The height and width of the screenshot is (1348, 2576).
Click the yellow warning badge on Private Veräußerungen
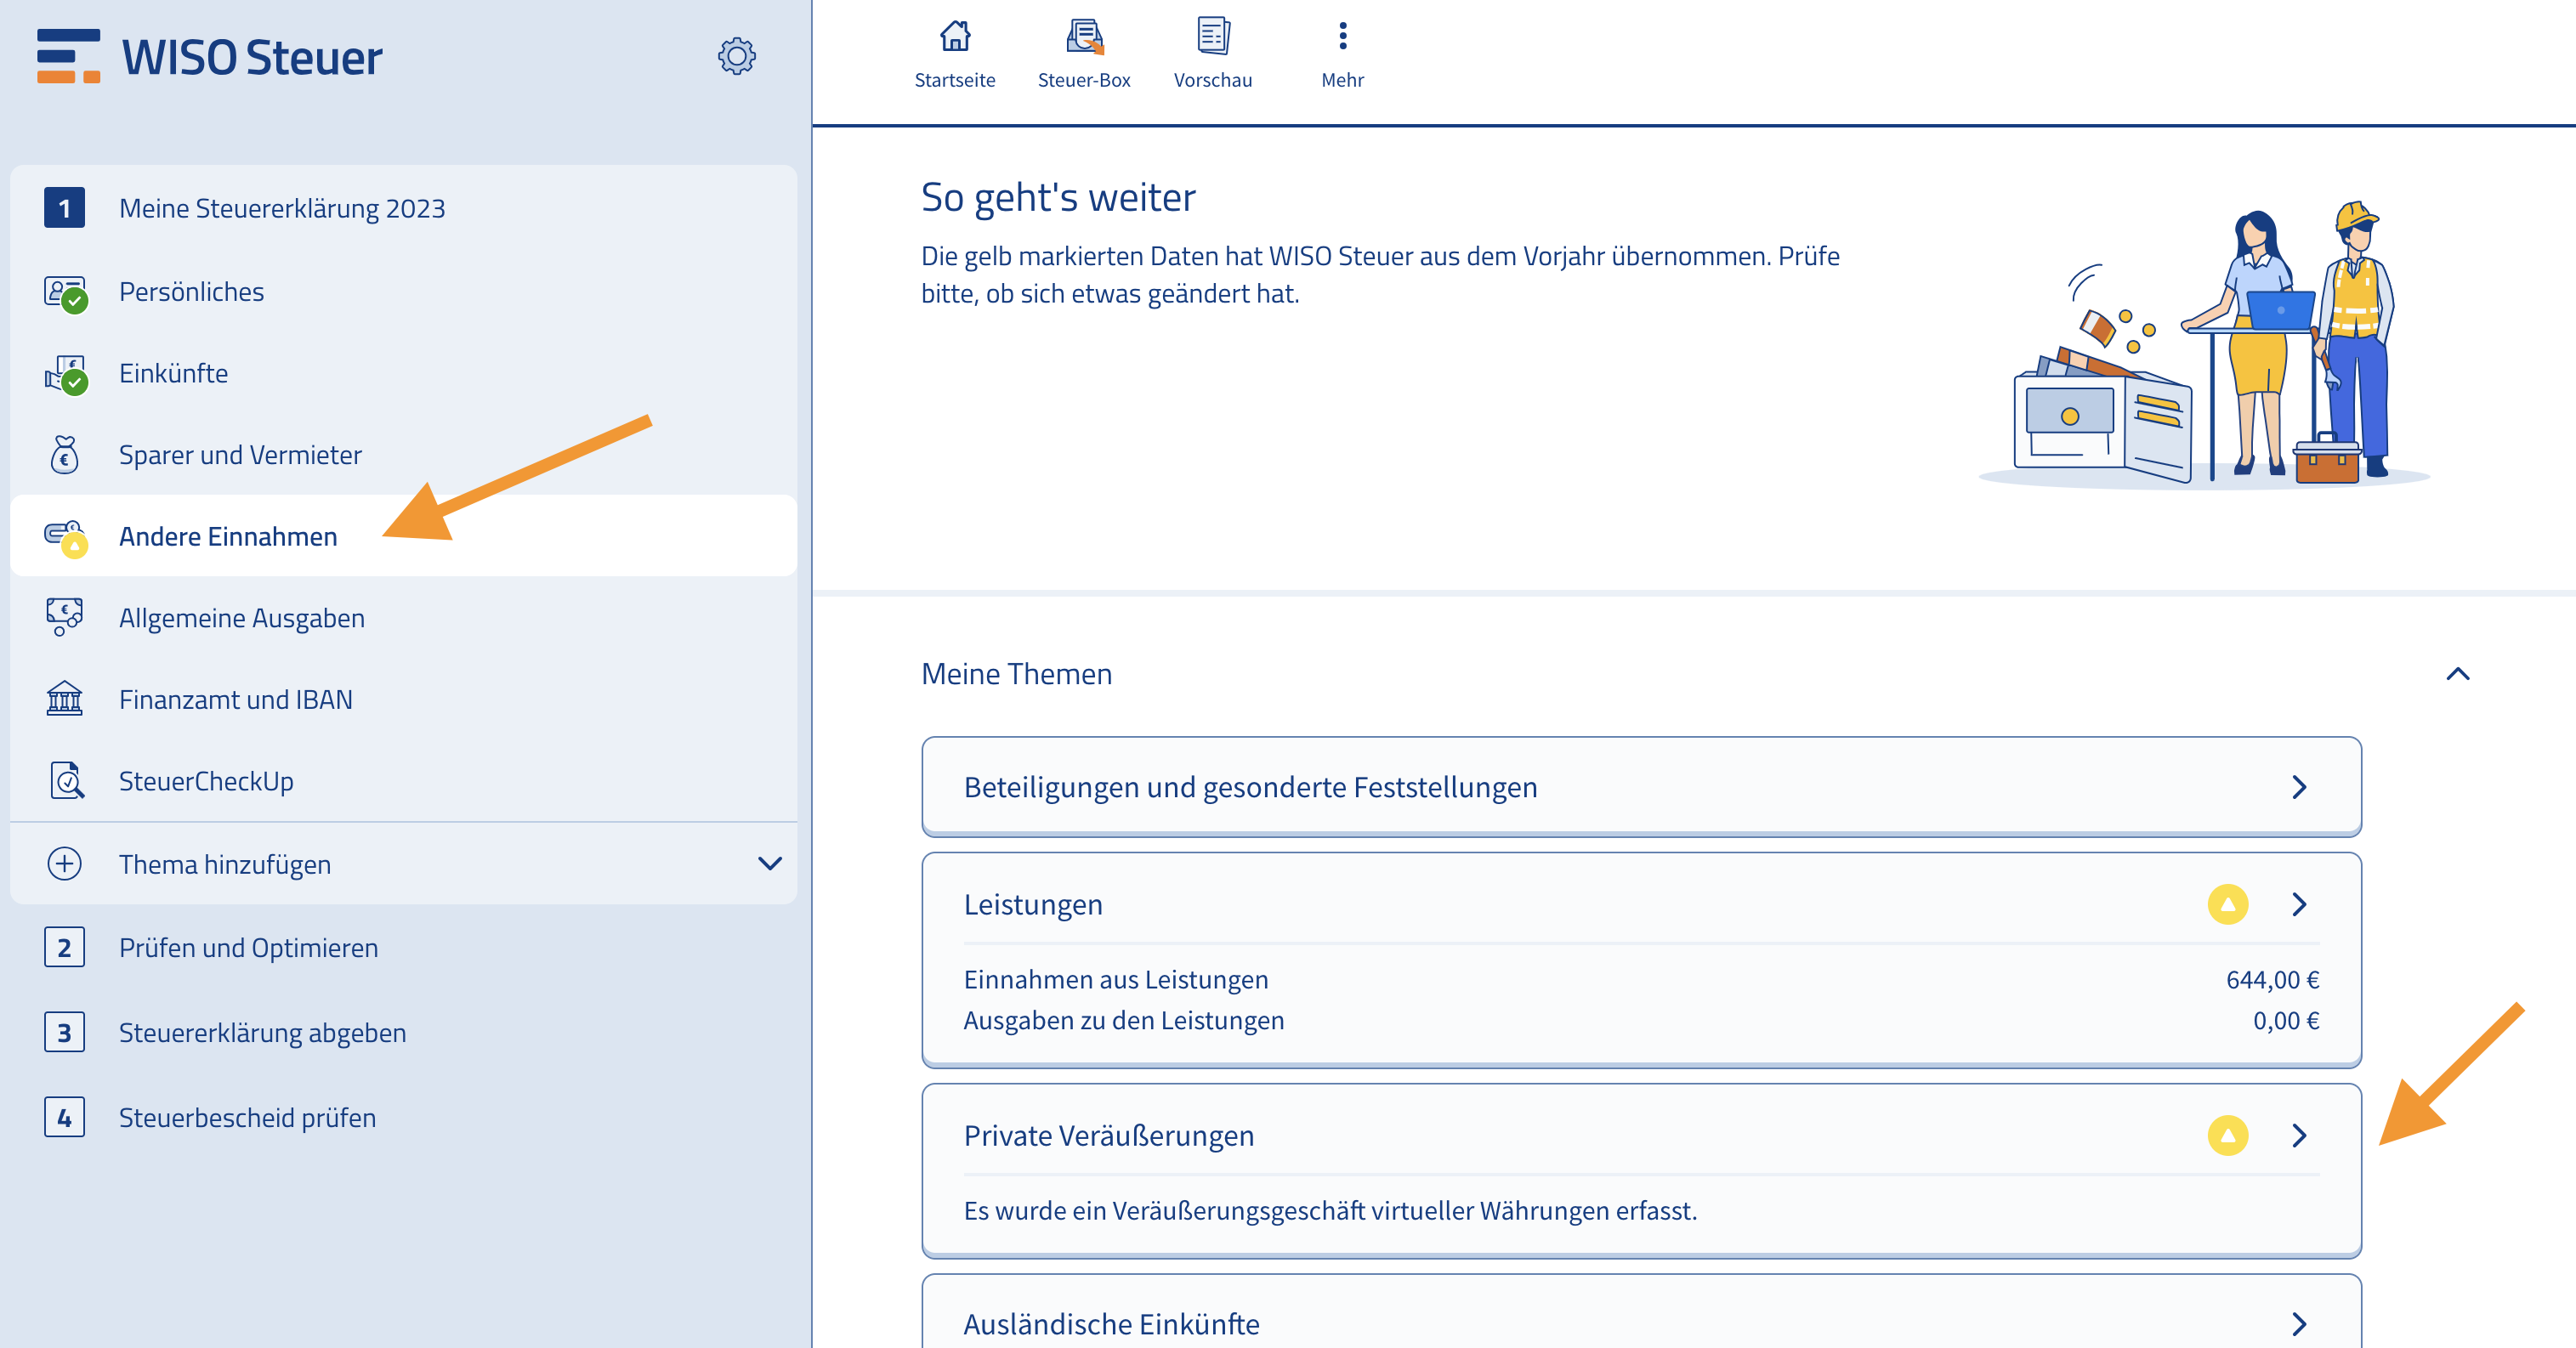tap(2227, 1135)
